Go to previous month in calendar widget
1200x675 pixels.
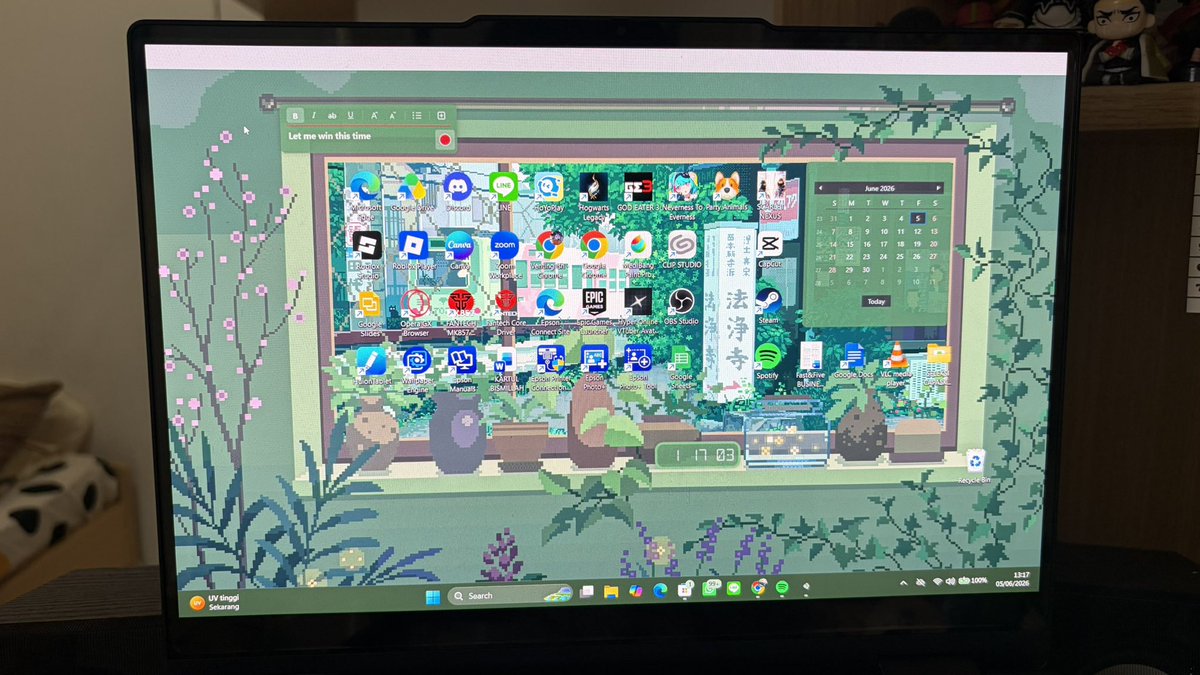click(x=820, y=188)
